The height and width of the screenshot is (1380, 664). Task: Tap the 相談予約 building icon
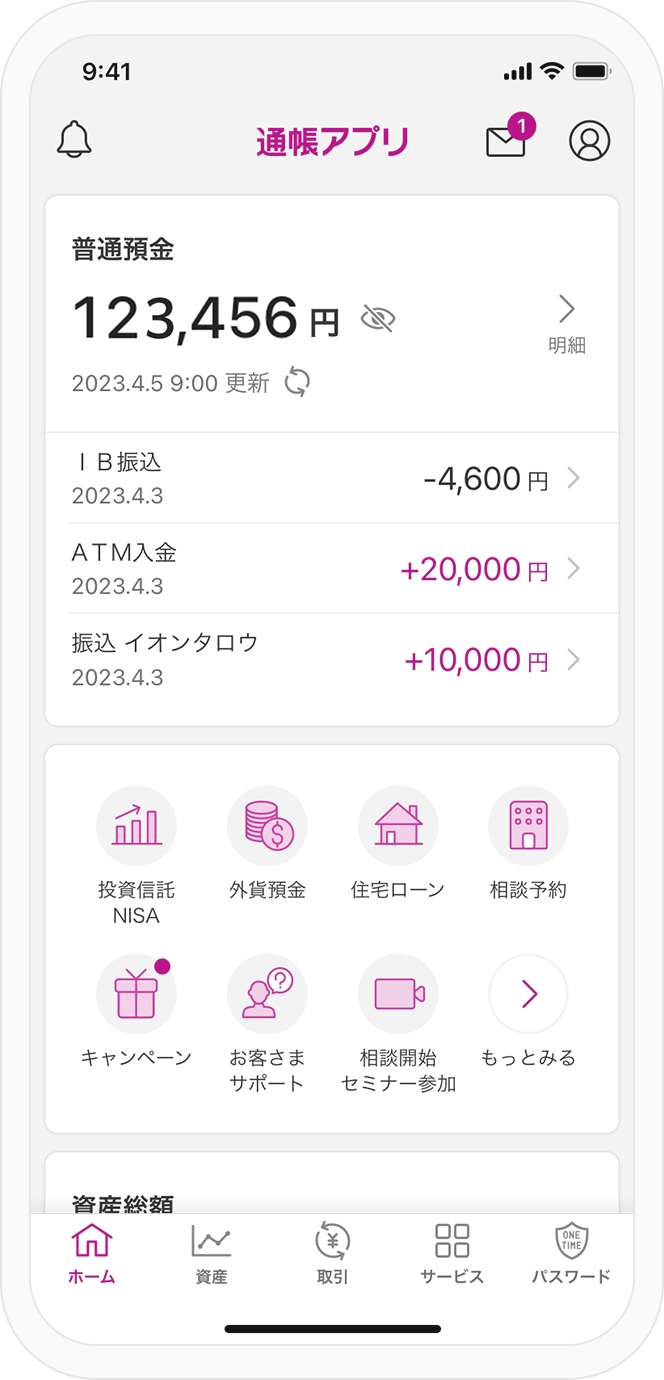[528, 826]
